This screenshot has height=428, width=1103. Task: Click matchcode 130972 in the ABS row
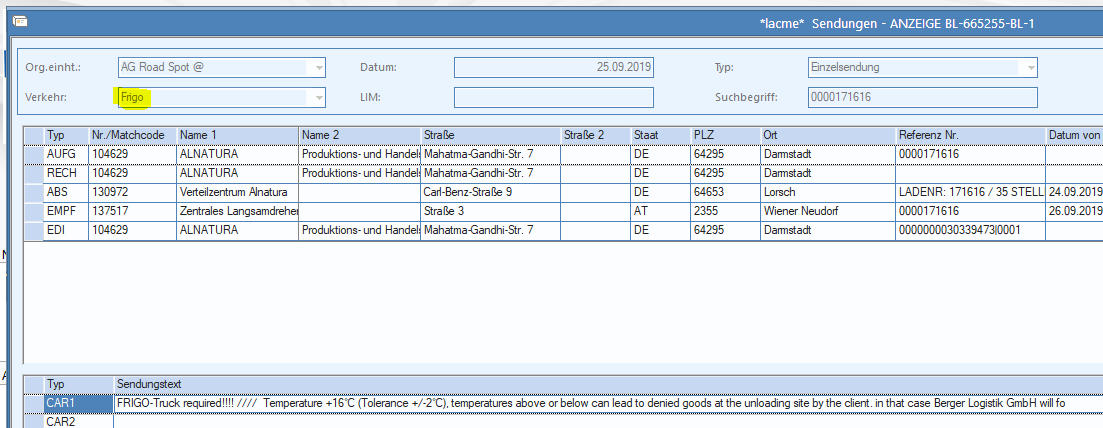pos(132,192)
